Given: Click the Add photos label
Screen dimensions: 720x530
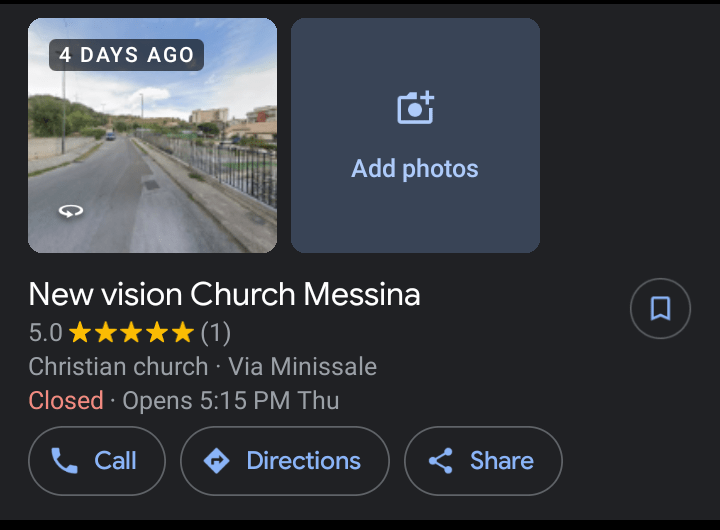Looking at the screenshot, I should (x=415, y=169).
